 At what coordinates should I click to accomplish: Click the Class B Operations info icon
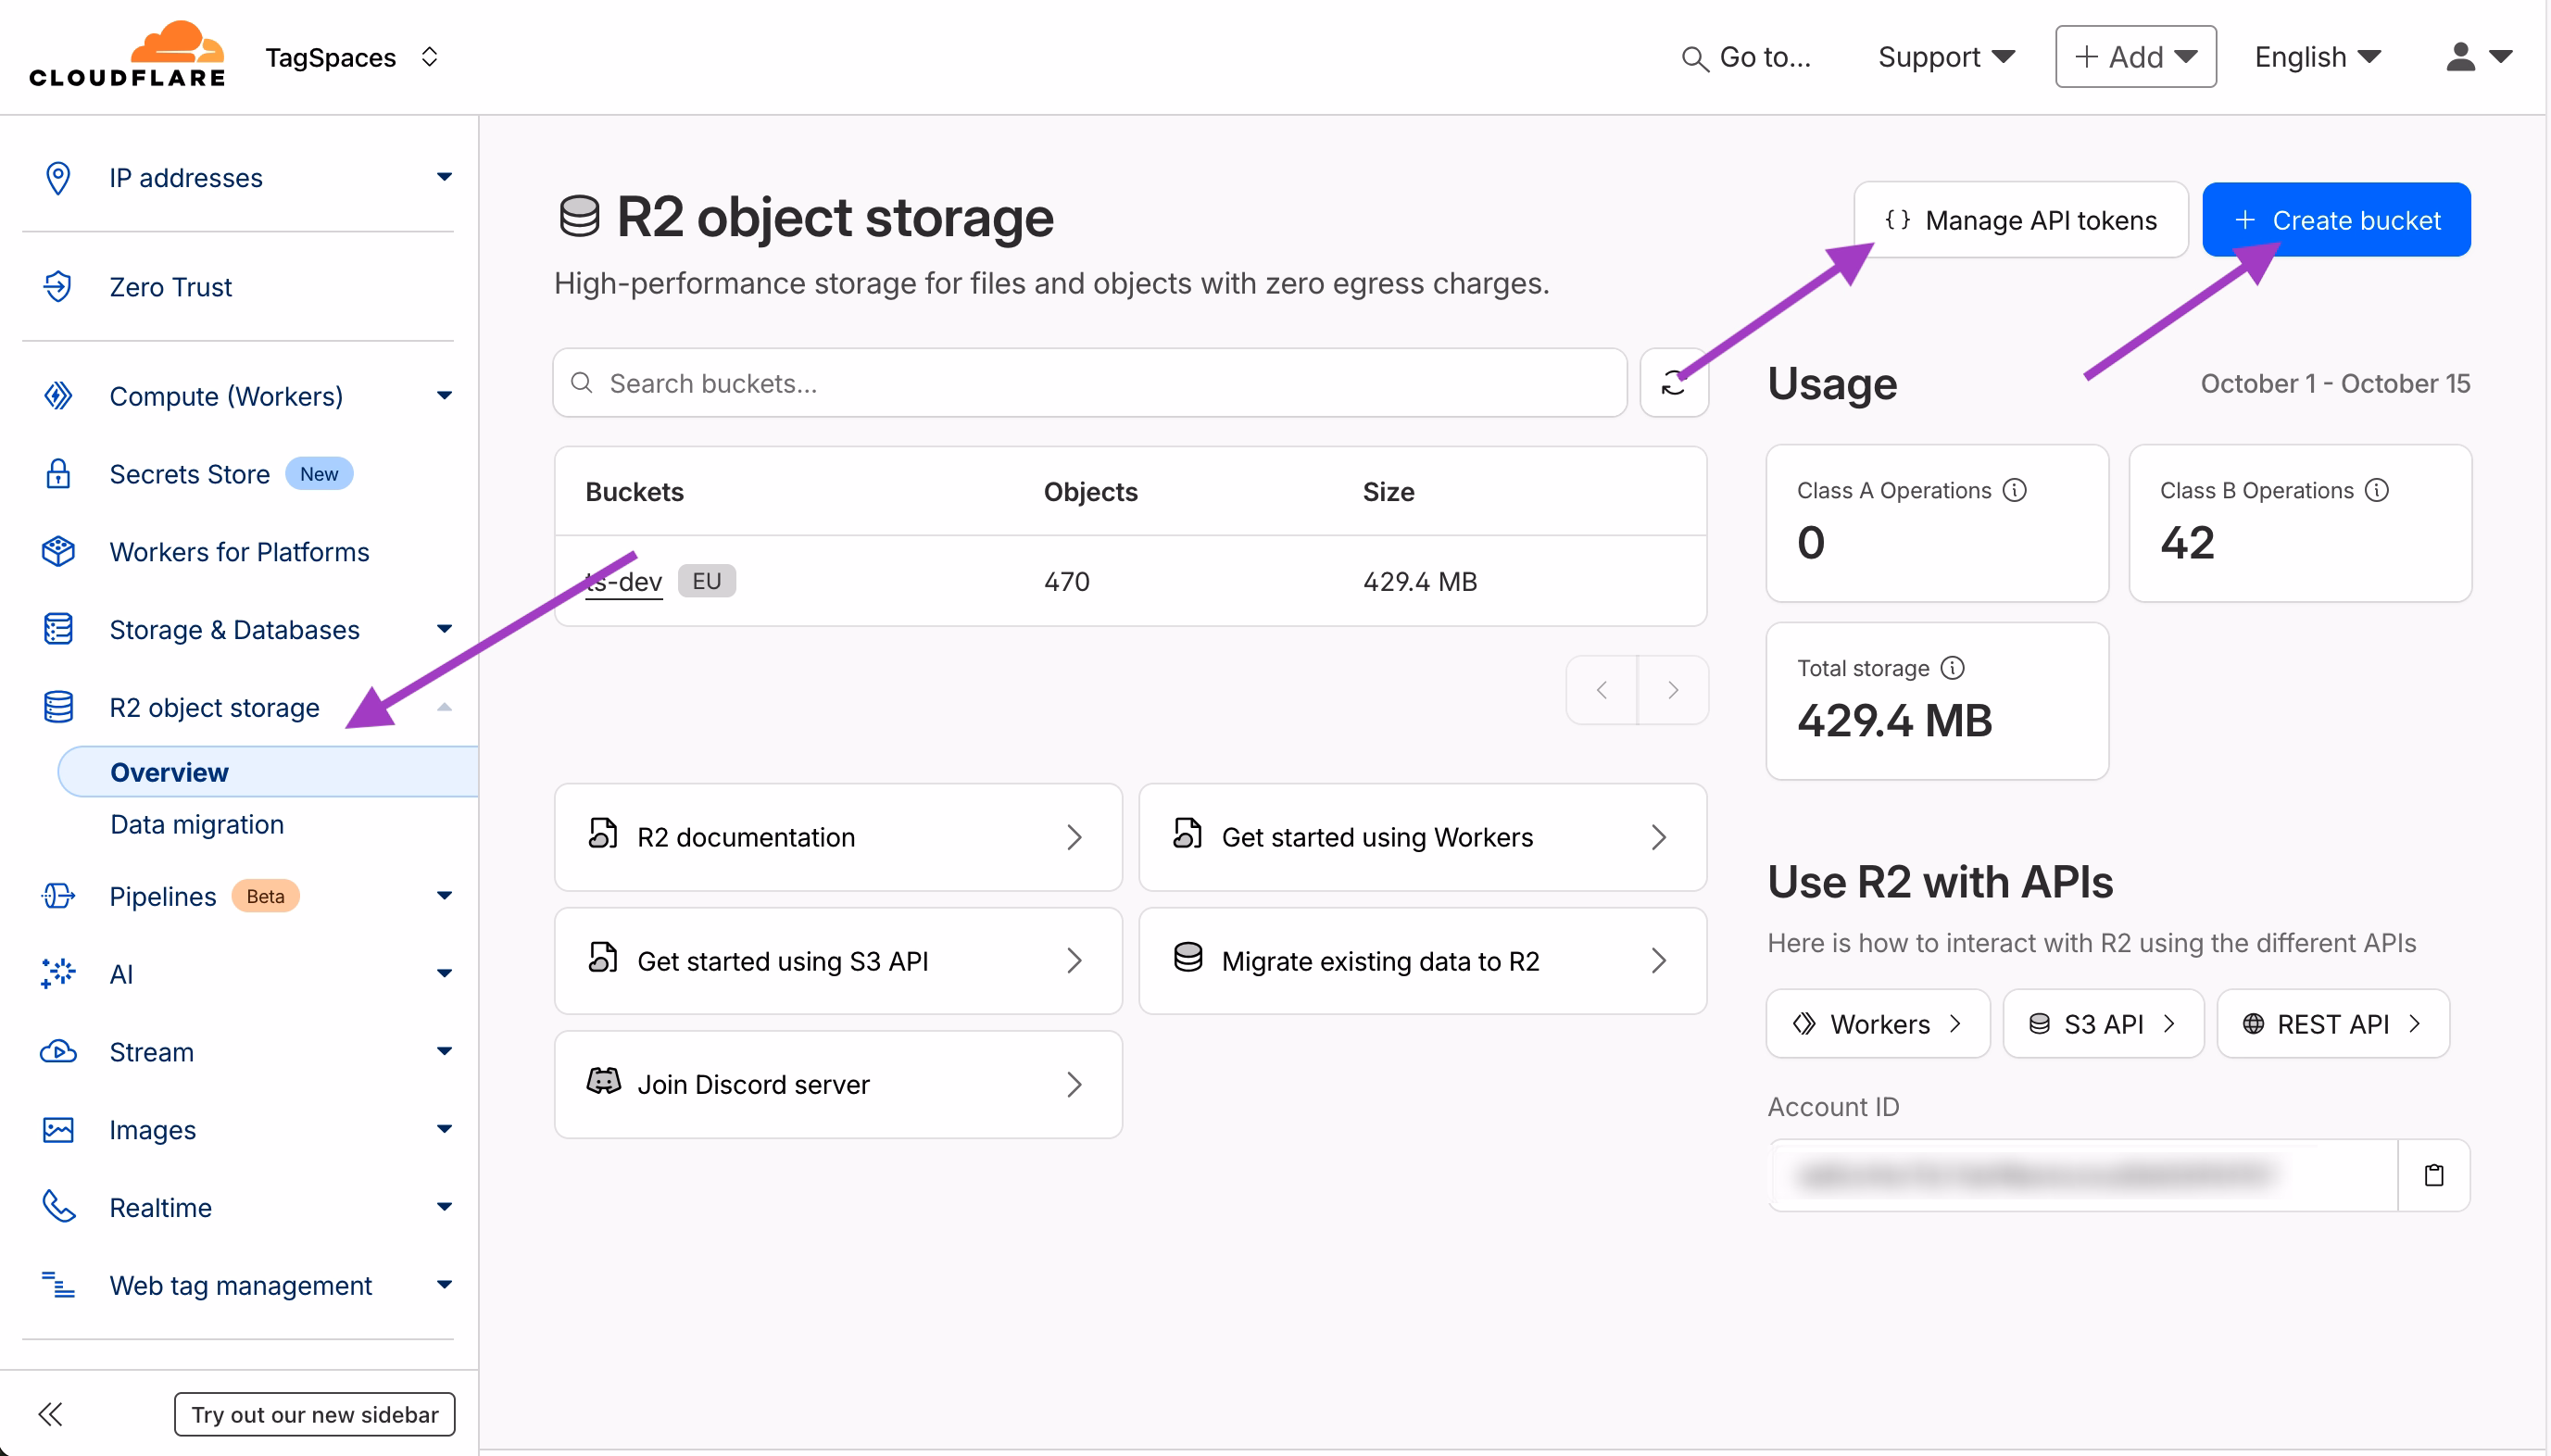(x=2377, y=490)
